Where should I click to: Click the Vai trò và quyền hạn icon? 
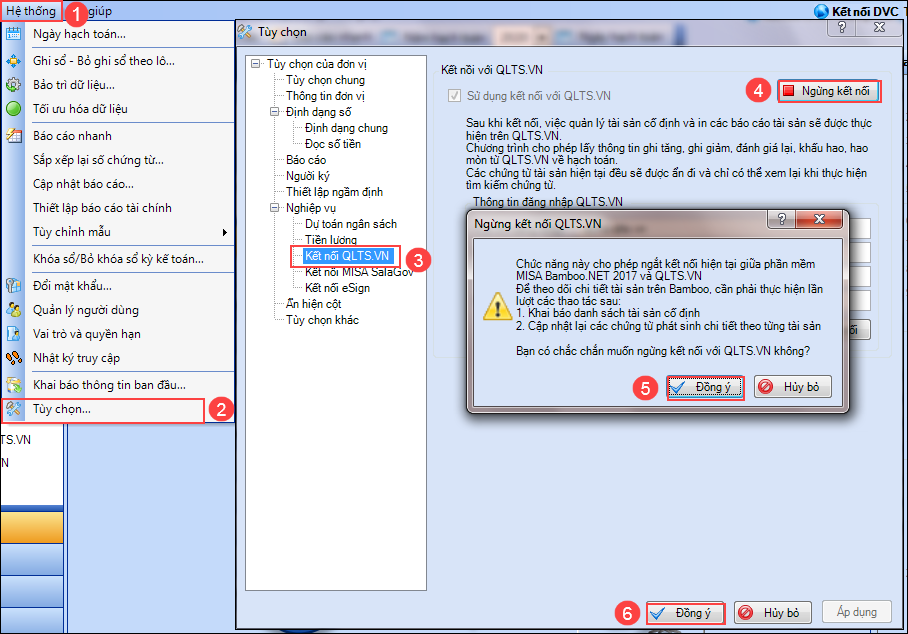tap(13, 334)
